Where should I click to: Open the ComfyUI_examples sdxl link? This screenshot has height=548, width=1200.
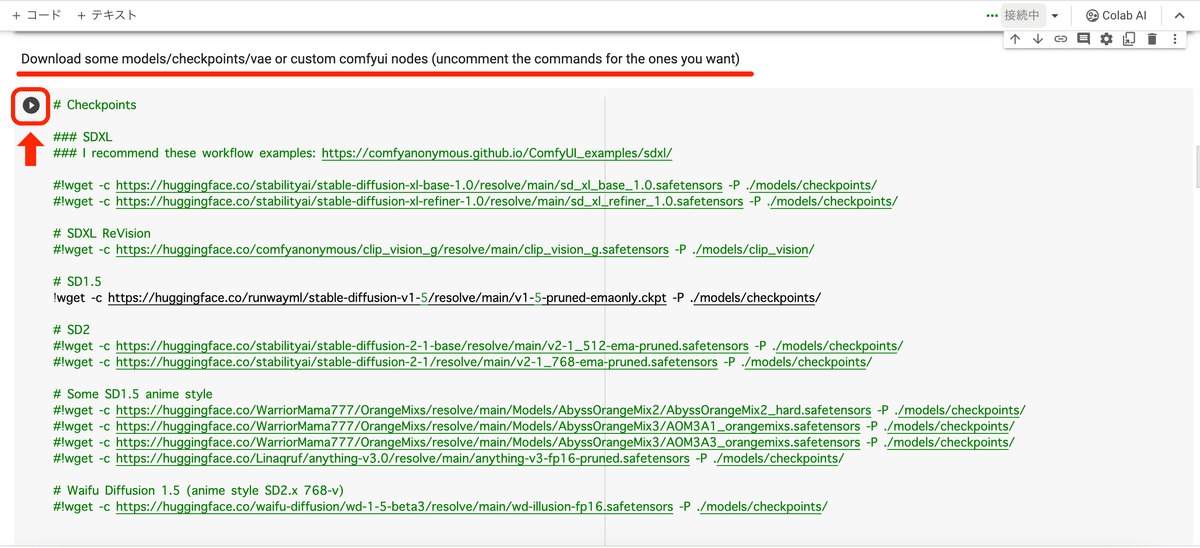click(x=497, y=153)
